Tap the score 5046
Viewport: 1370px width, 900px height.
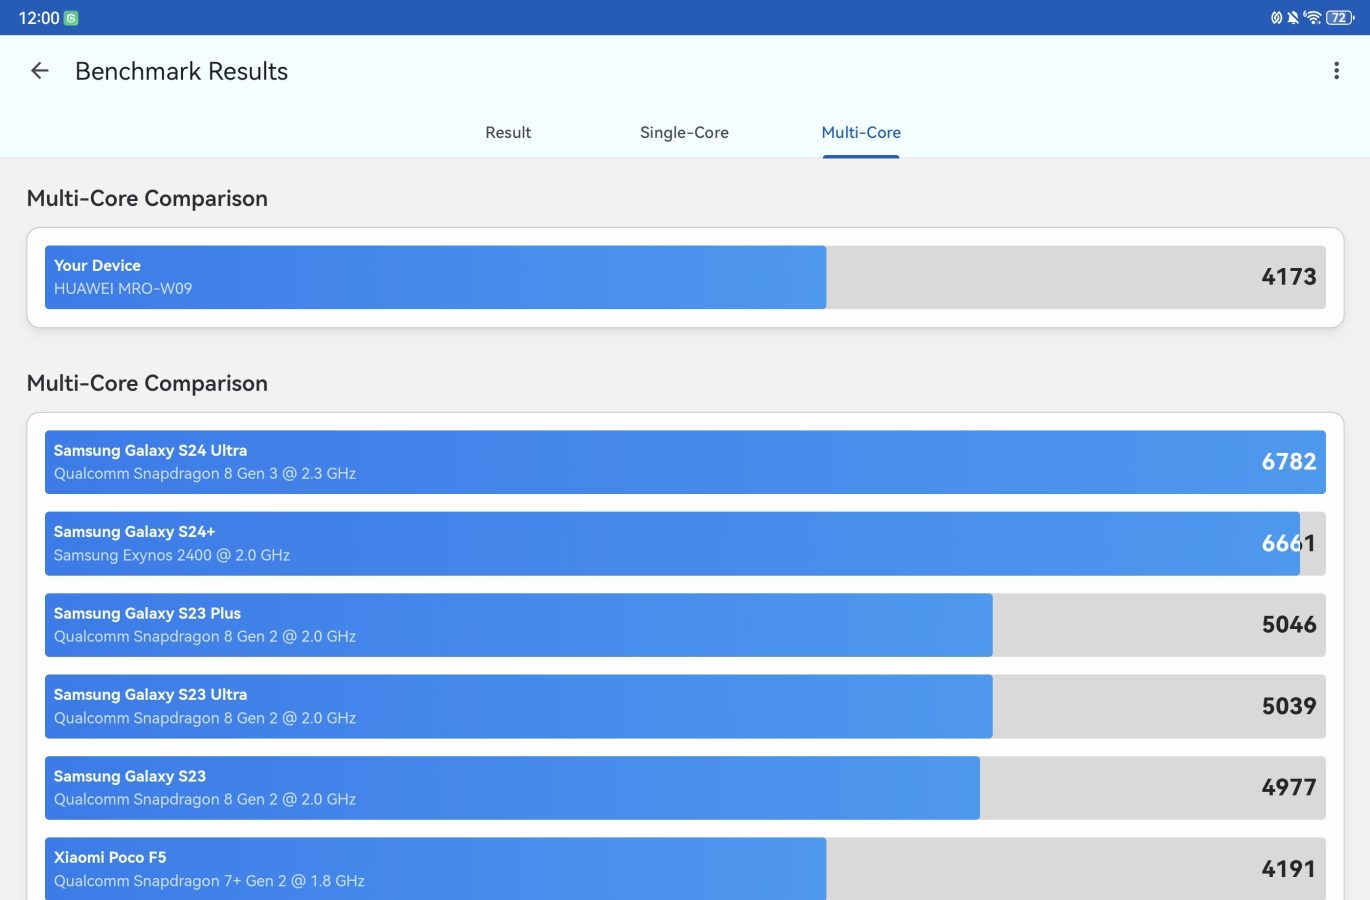1289,625
